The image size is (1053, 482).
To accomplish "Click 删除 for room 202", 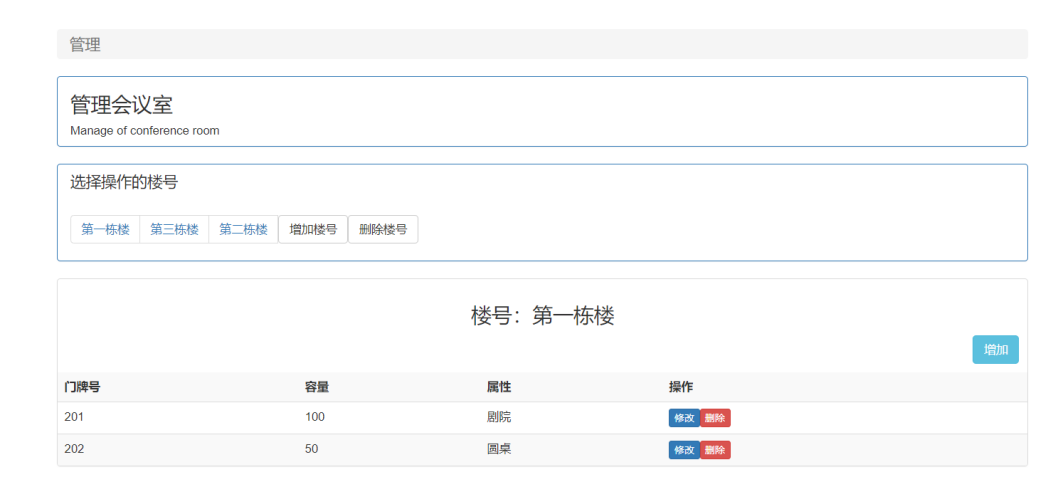I will 715,450.
